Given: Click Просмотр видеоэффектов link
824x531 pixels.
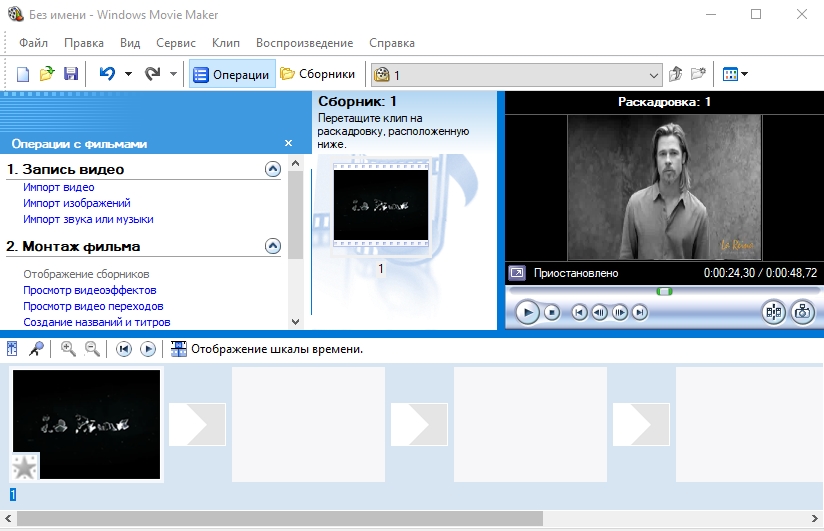Looking at the screenshot, I should [90, 290].
